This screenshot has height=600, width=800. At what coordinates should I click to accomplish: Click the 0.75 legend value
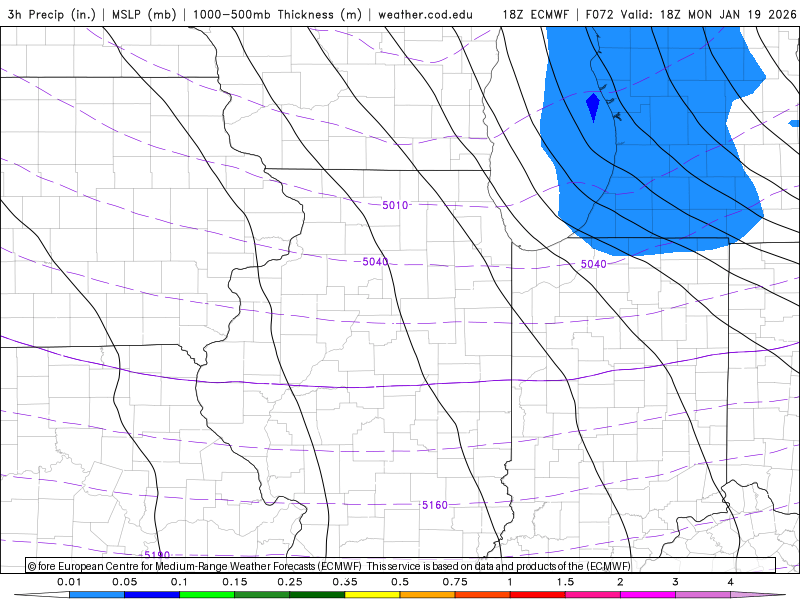click(455, 582)
